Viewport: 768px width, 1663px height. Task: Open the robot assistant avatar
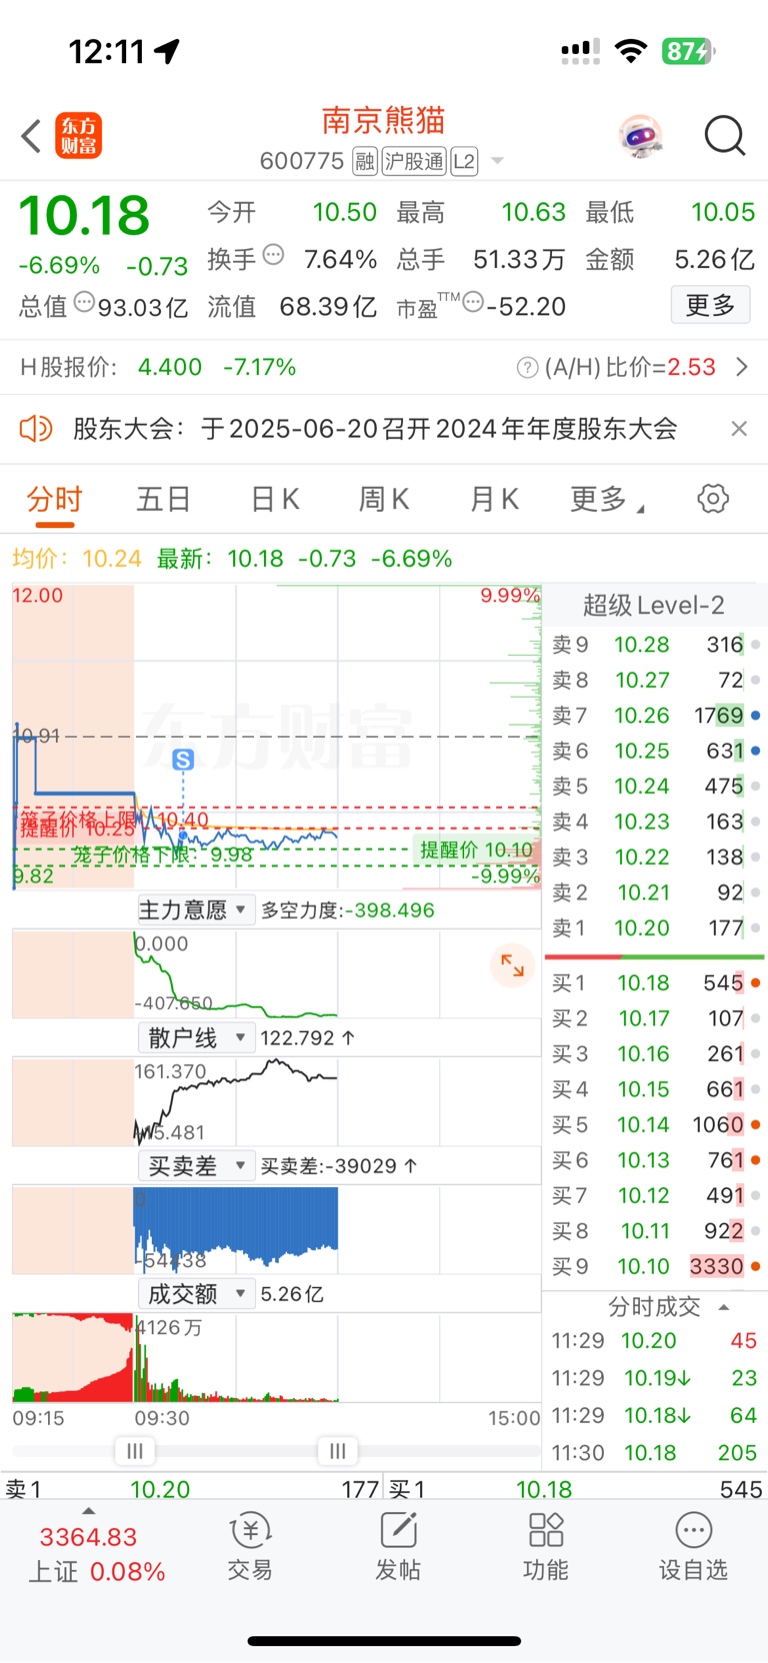(640, 136)
